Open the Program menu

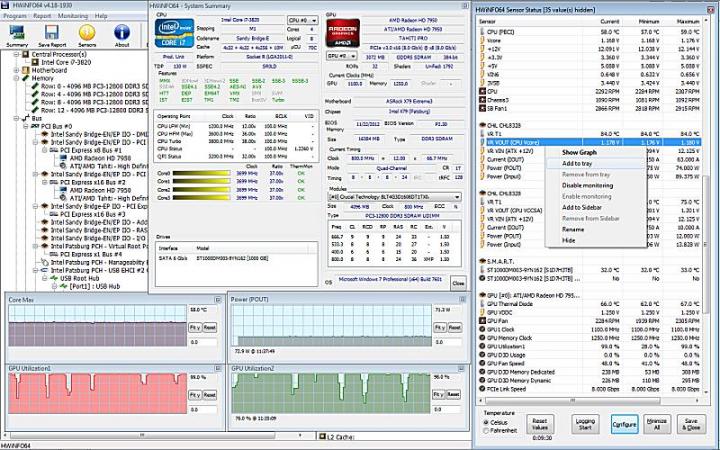tap(15, 16)
